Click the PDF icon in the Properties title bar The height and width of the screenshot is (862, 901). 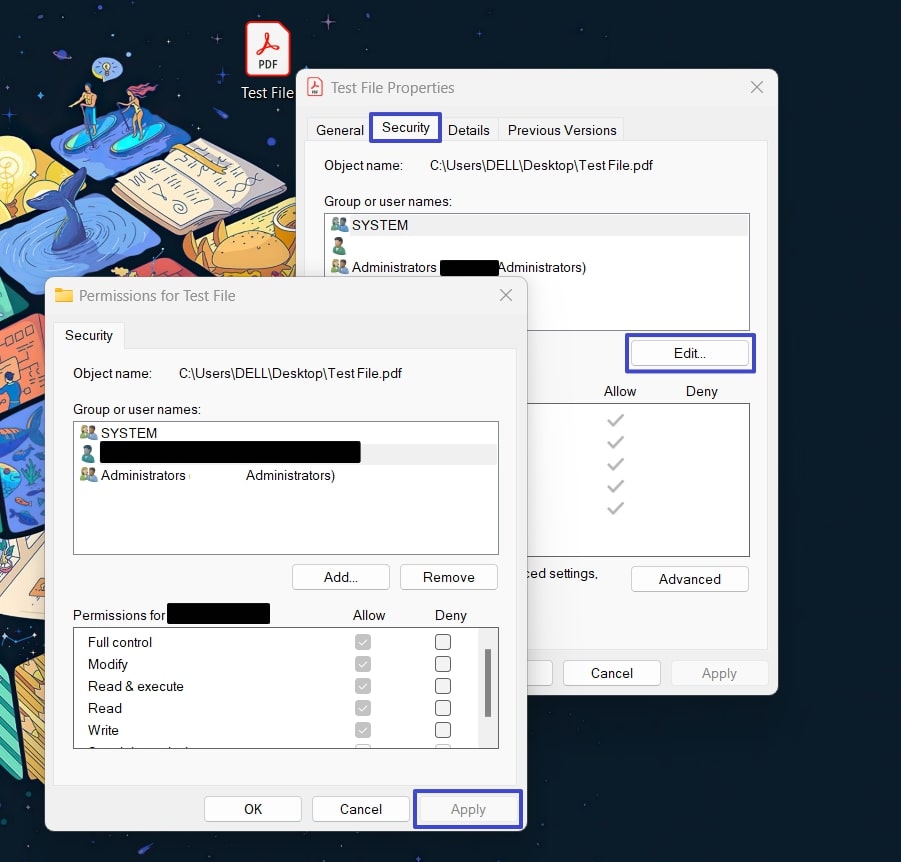(x=313, y=87)
